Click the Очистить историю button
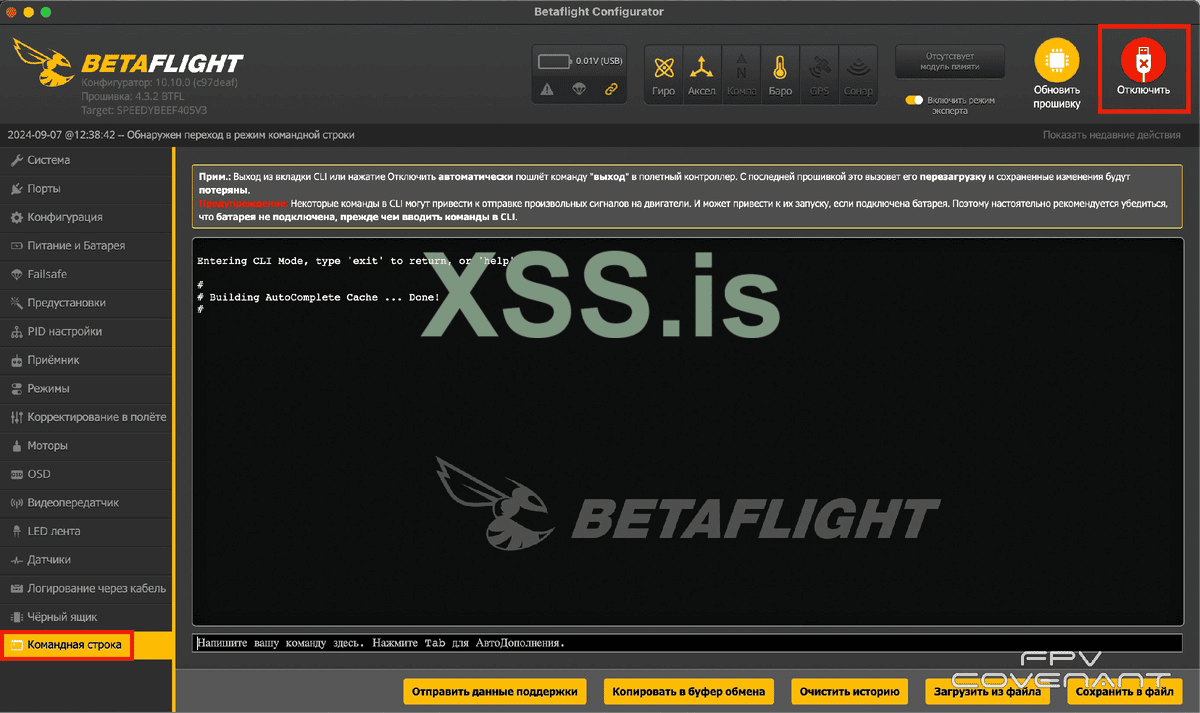This screenshot has height=713, width=1200. click(850, 691)
